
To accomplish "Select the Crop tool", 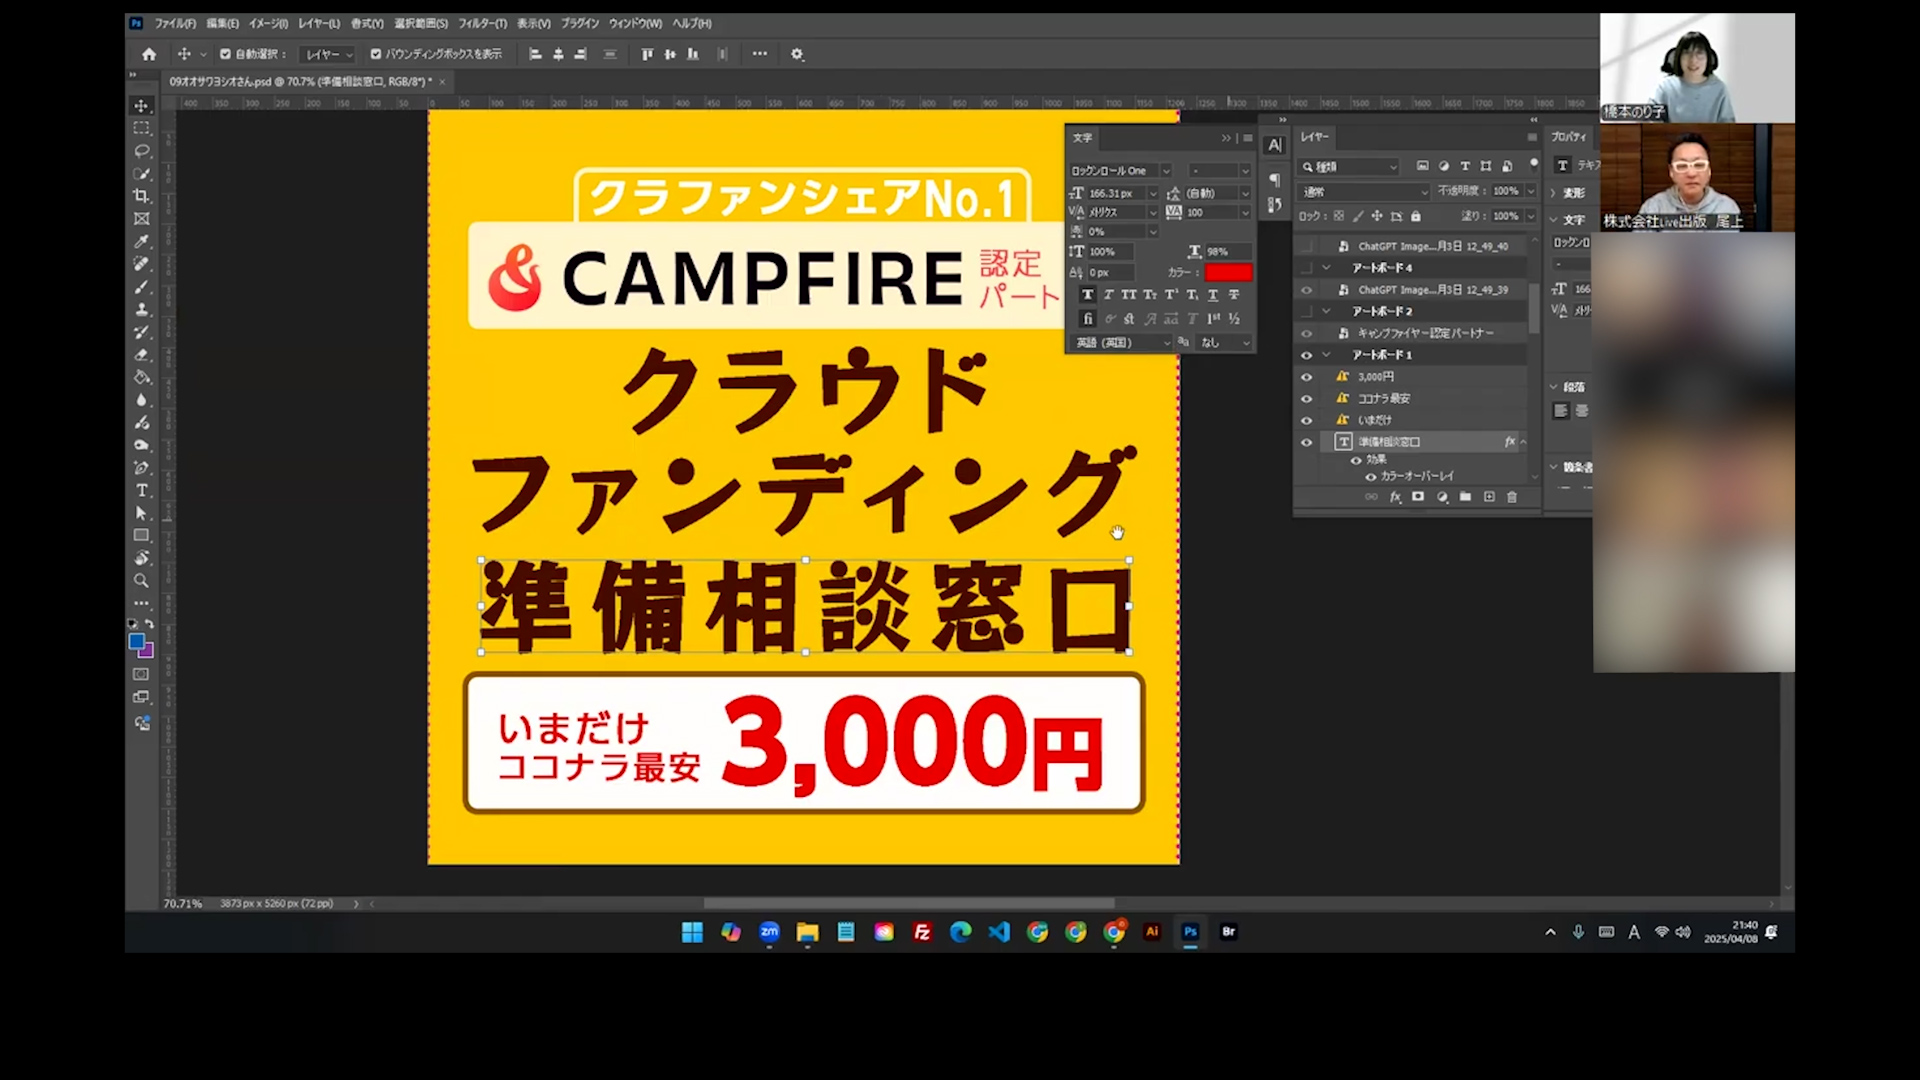I will coord(141,196).
